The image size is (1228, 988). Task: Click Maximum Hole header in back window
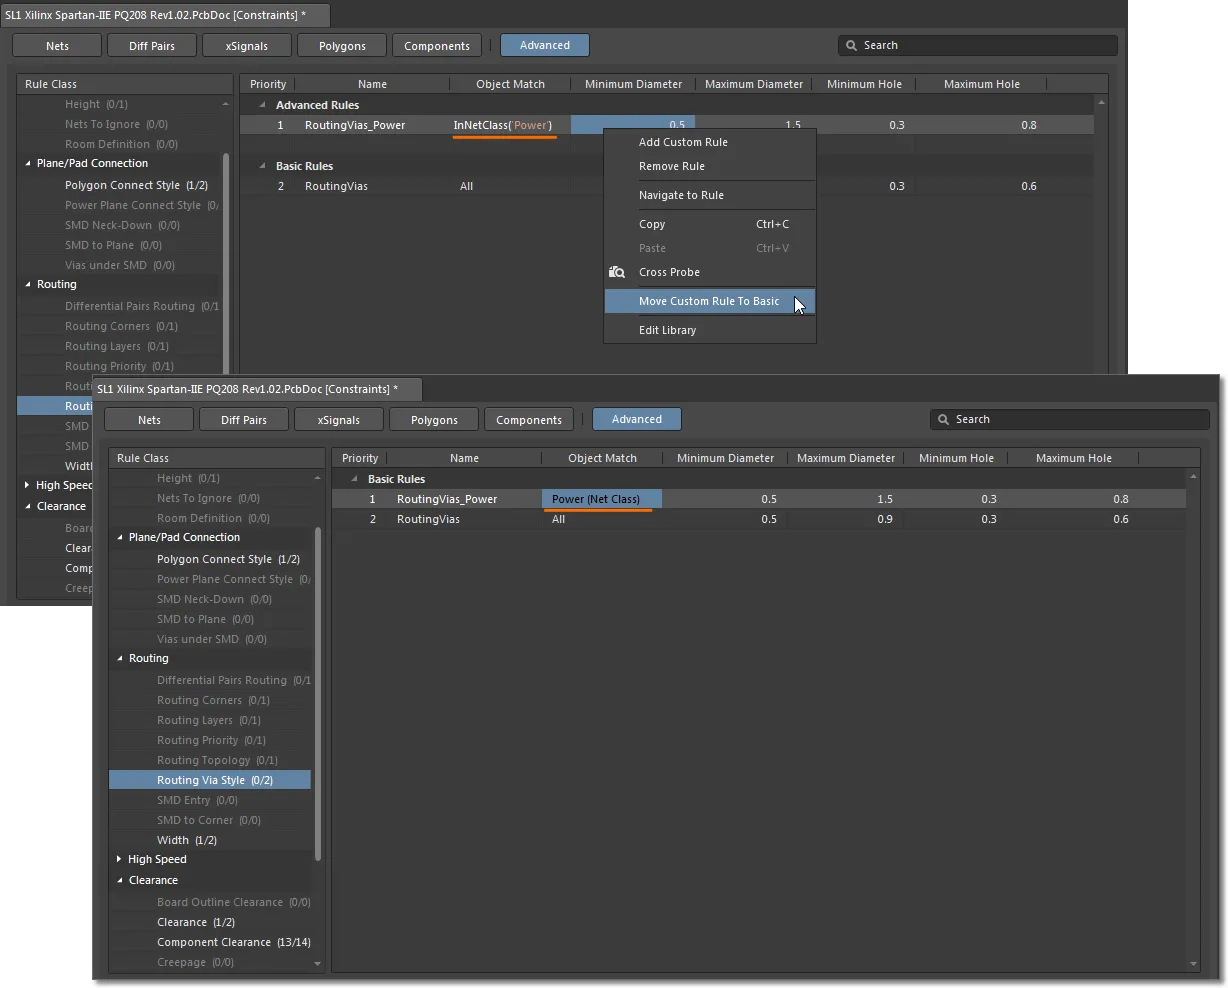click(982, 84)
